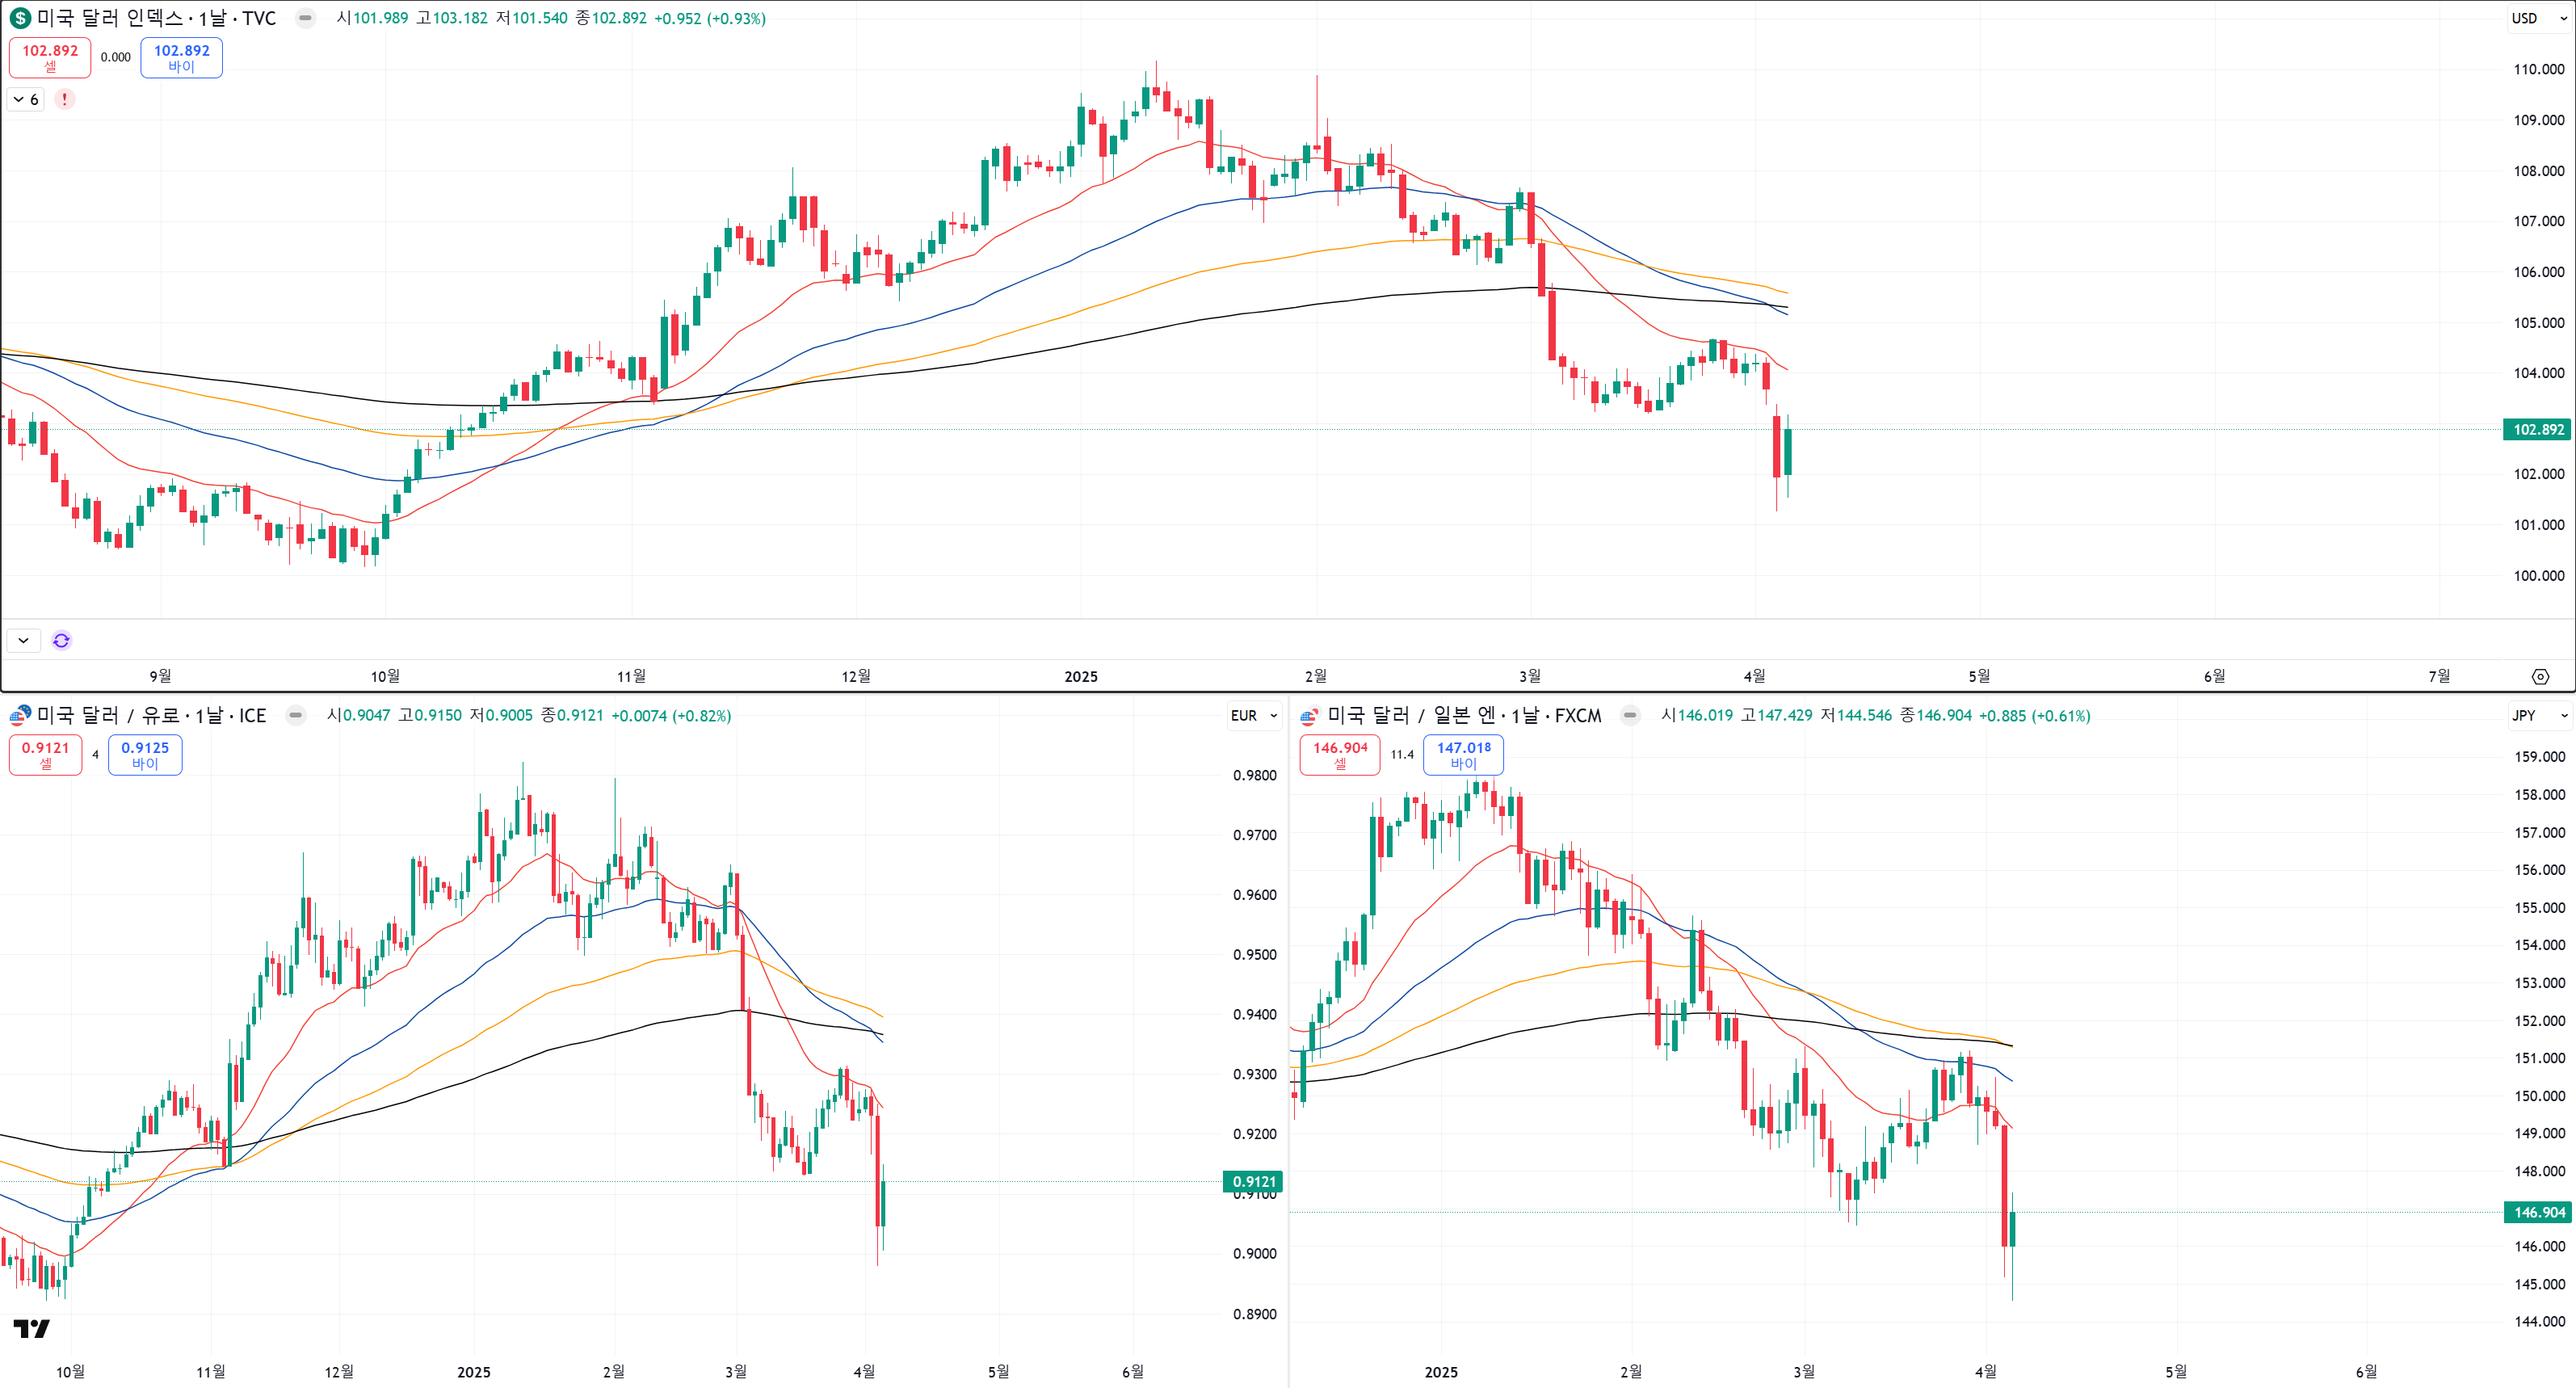This screenshot has height=1388, width=2576.
Task: Click the USD/EUR flag symbol icon
Action: click(x=19, y=715)
